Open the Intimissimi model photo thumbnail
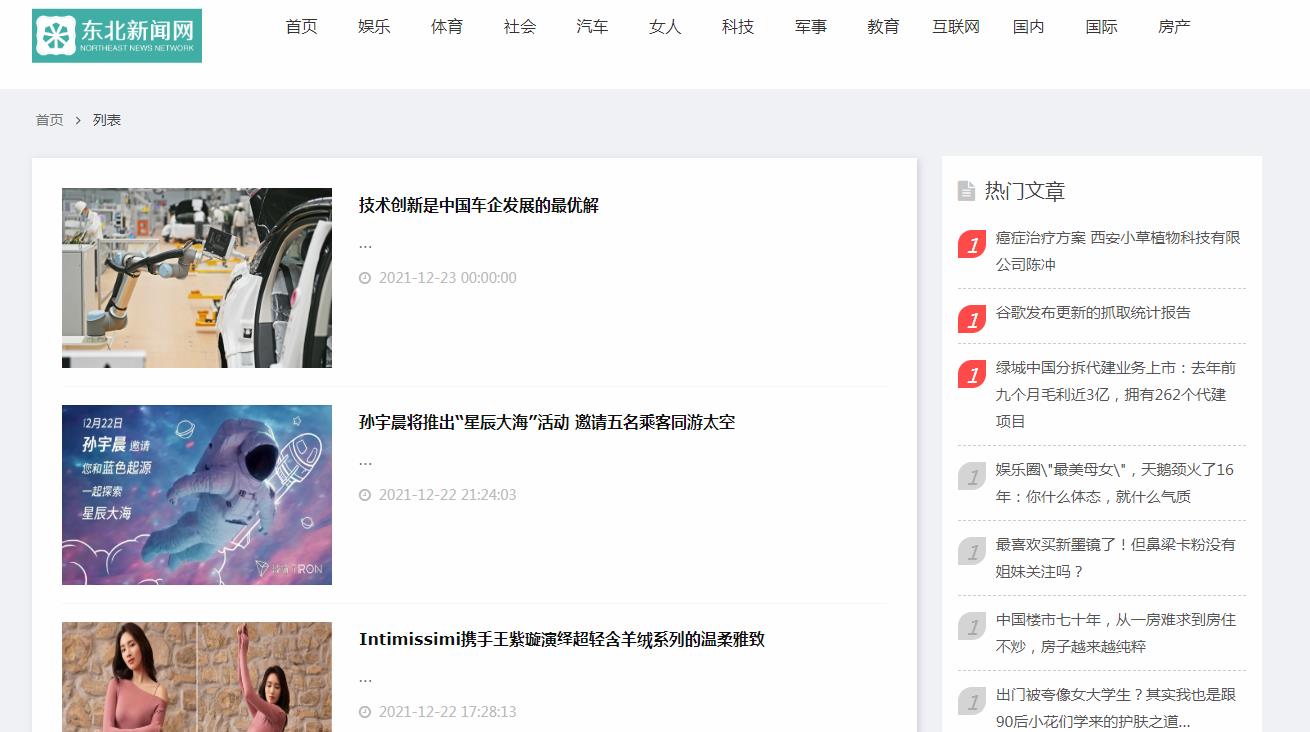Image resolution: width=1310 pixels, height=732 pixels. coord(197,677)
